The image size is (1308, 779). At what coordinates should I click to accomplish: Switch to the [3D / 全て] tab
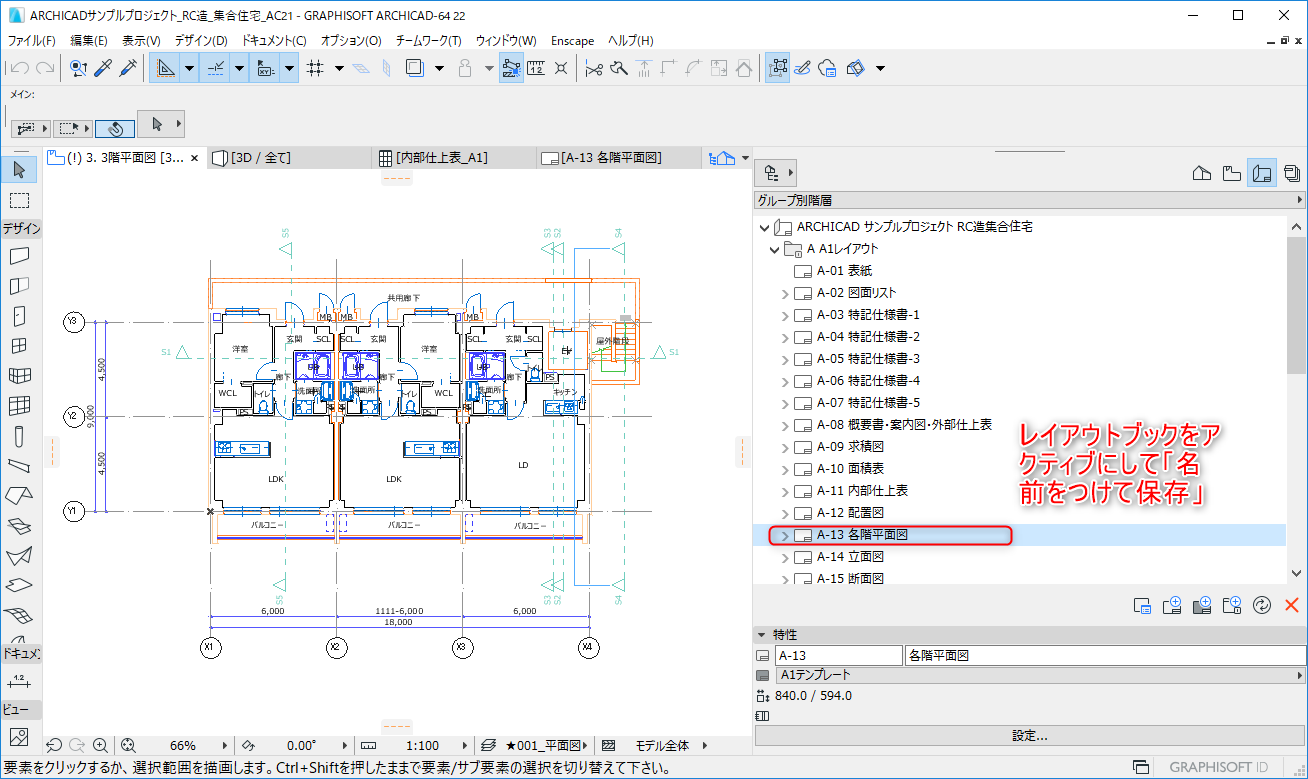(291, 158)
